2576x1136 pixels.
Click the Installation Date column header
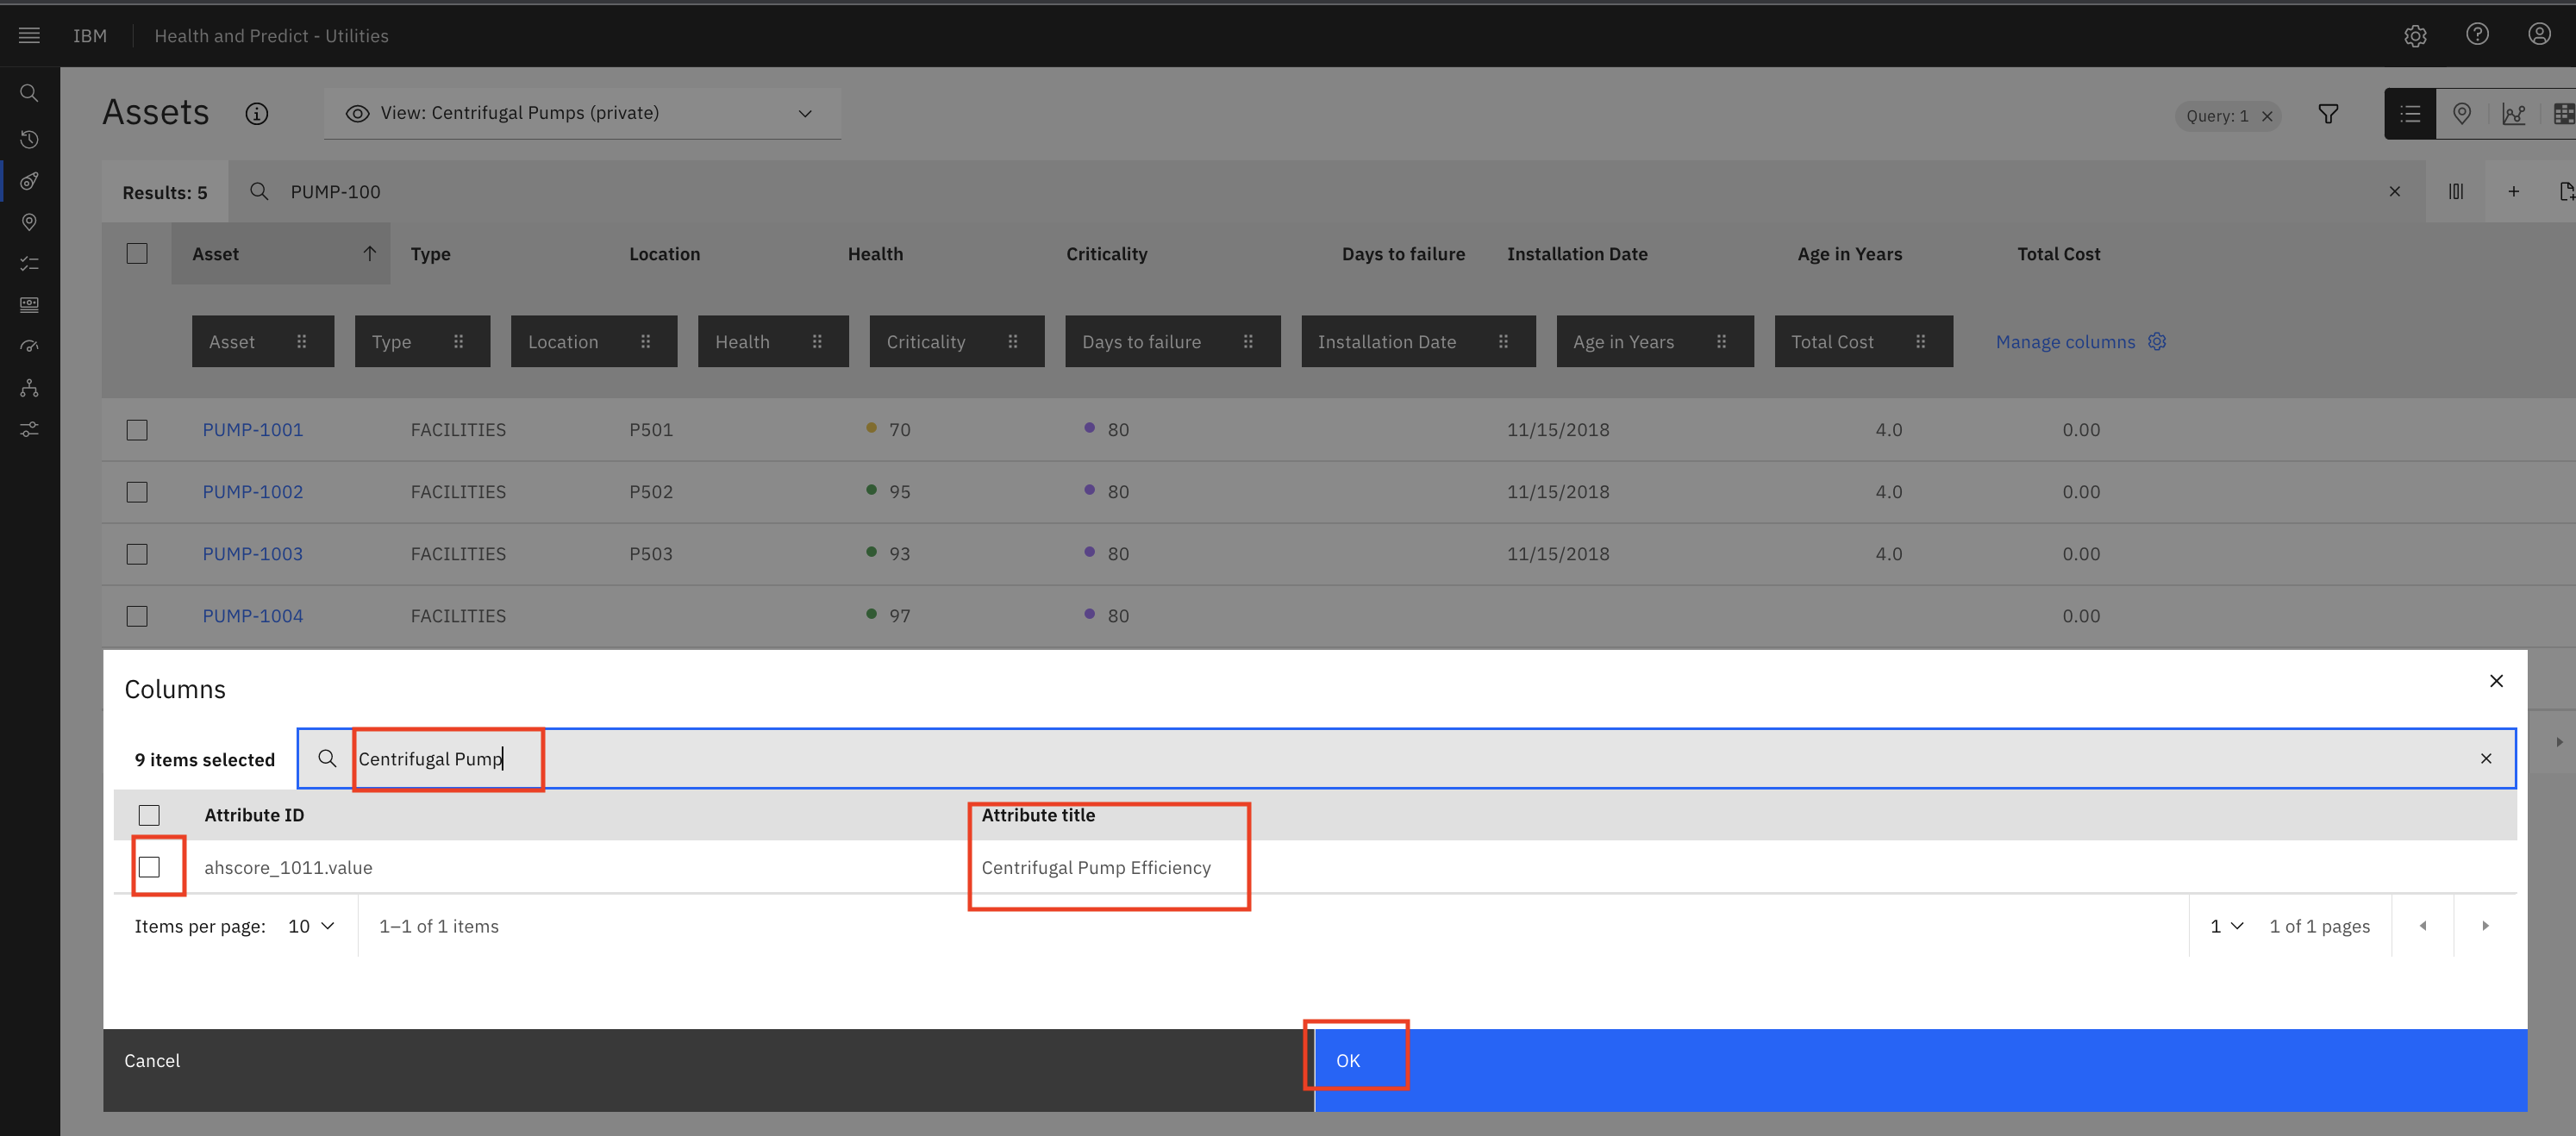click(1577, 254)
